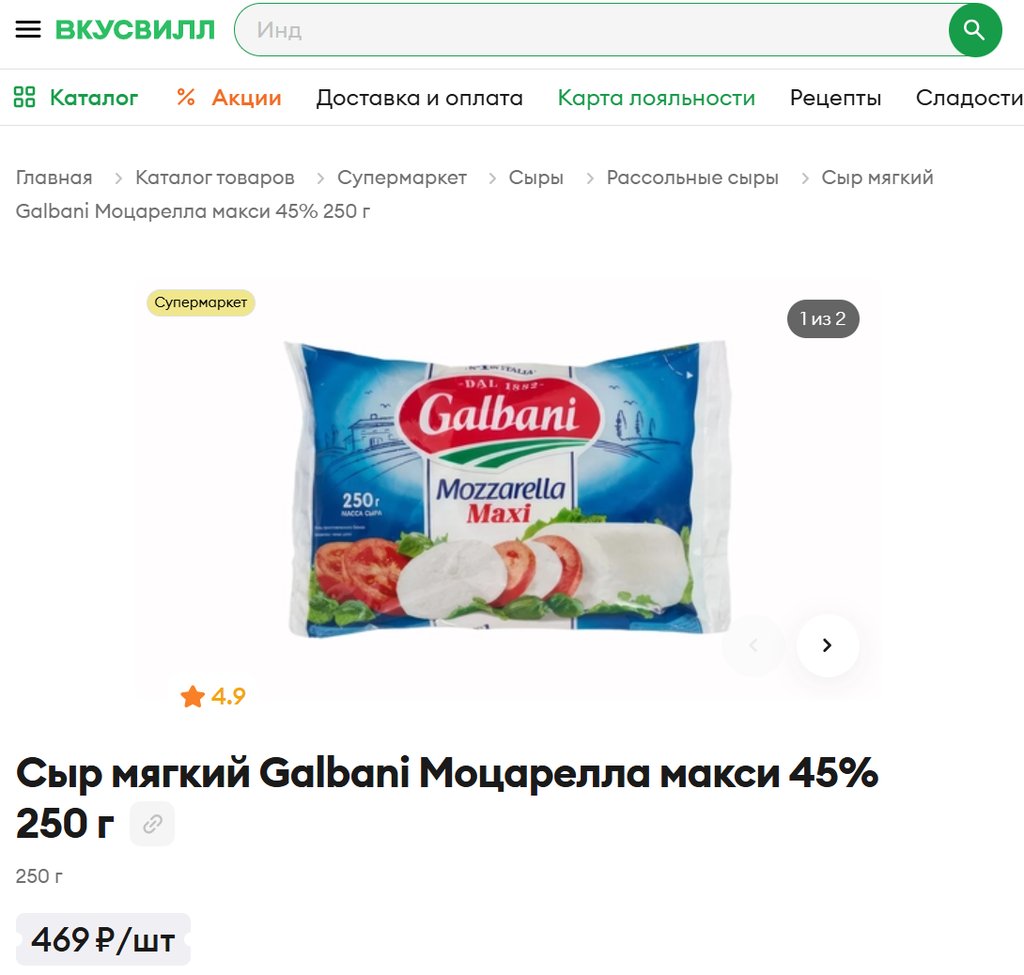The height and width of the screenshot is (975, 1024).
Task: Click the Супермаркет yellow badge
Action: [x=200, y=302]
